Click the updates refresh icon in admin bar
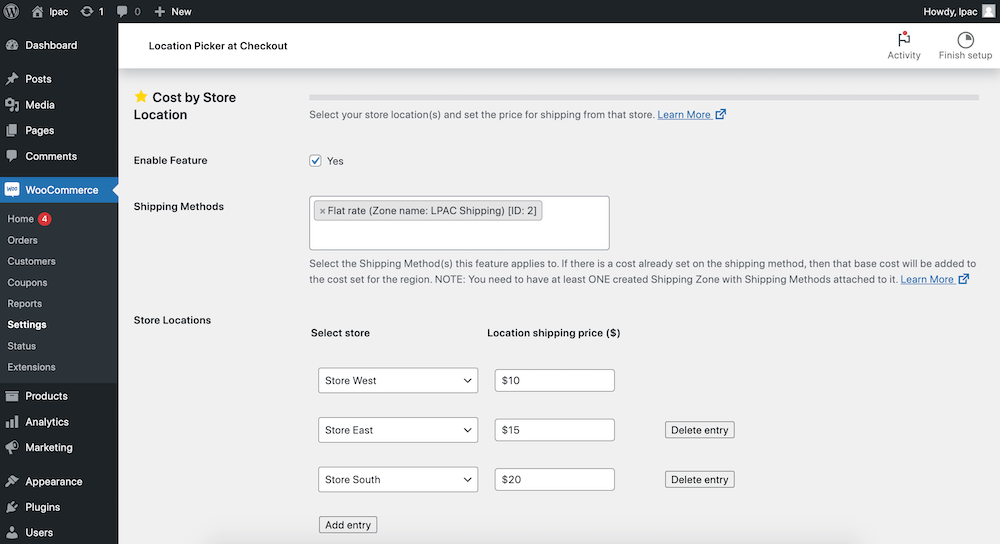The height and width of the screenshot is (544, 1000). pos(87,11)
